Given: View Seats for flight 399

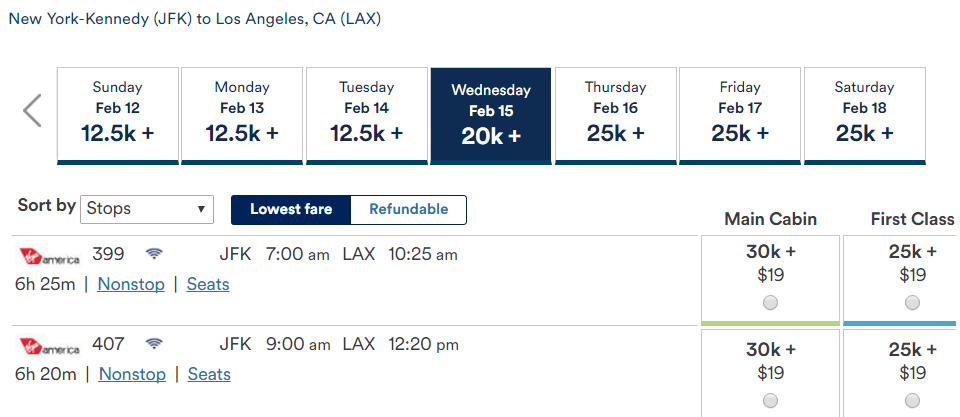Looking at the screenshot, I should point(208,285).
